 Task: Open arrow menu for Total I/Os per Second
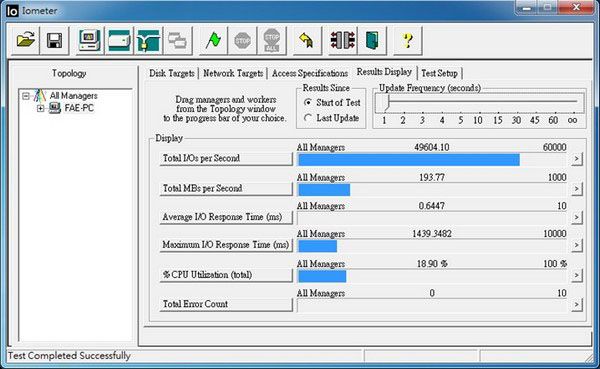pyautogui.click(x=577, y=158)
